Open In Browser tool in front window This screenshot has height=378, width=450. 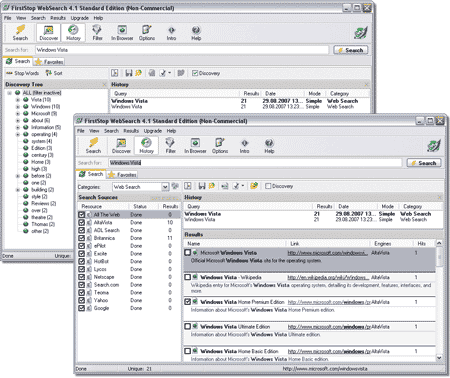pyautogui.click(x=195, y=146)
